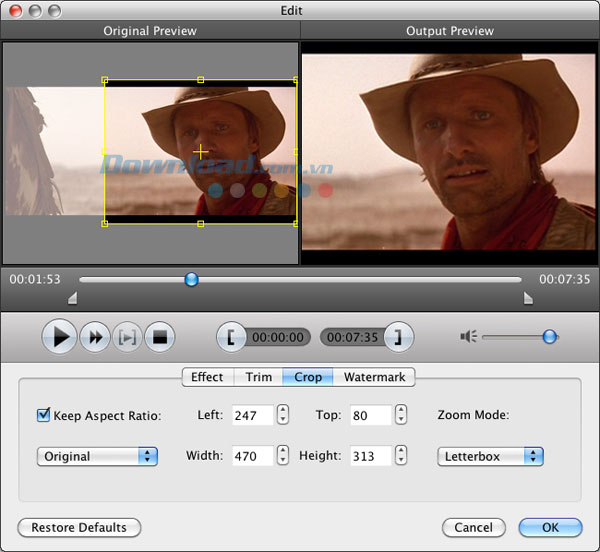Click the Zoom Mode label
600x552 pixels.
473,415
